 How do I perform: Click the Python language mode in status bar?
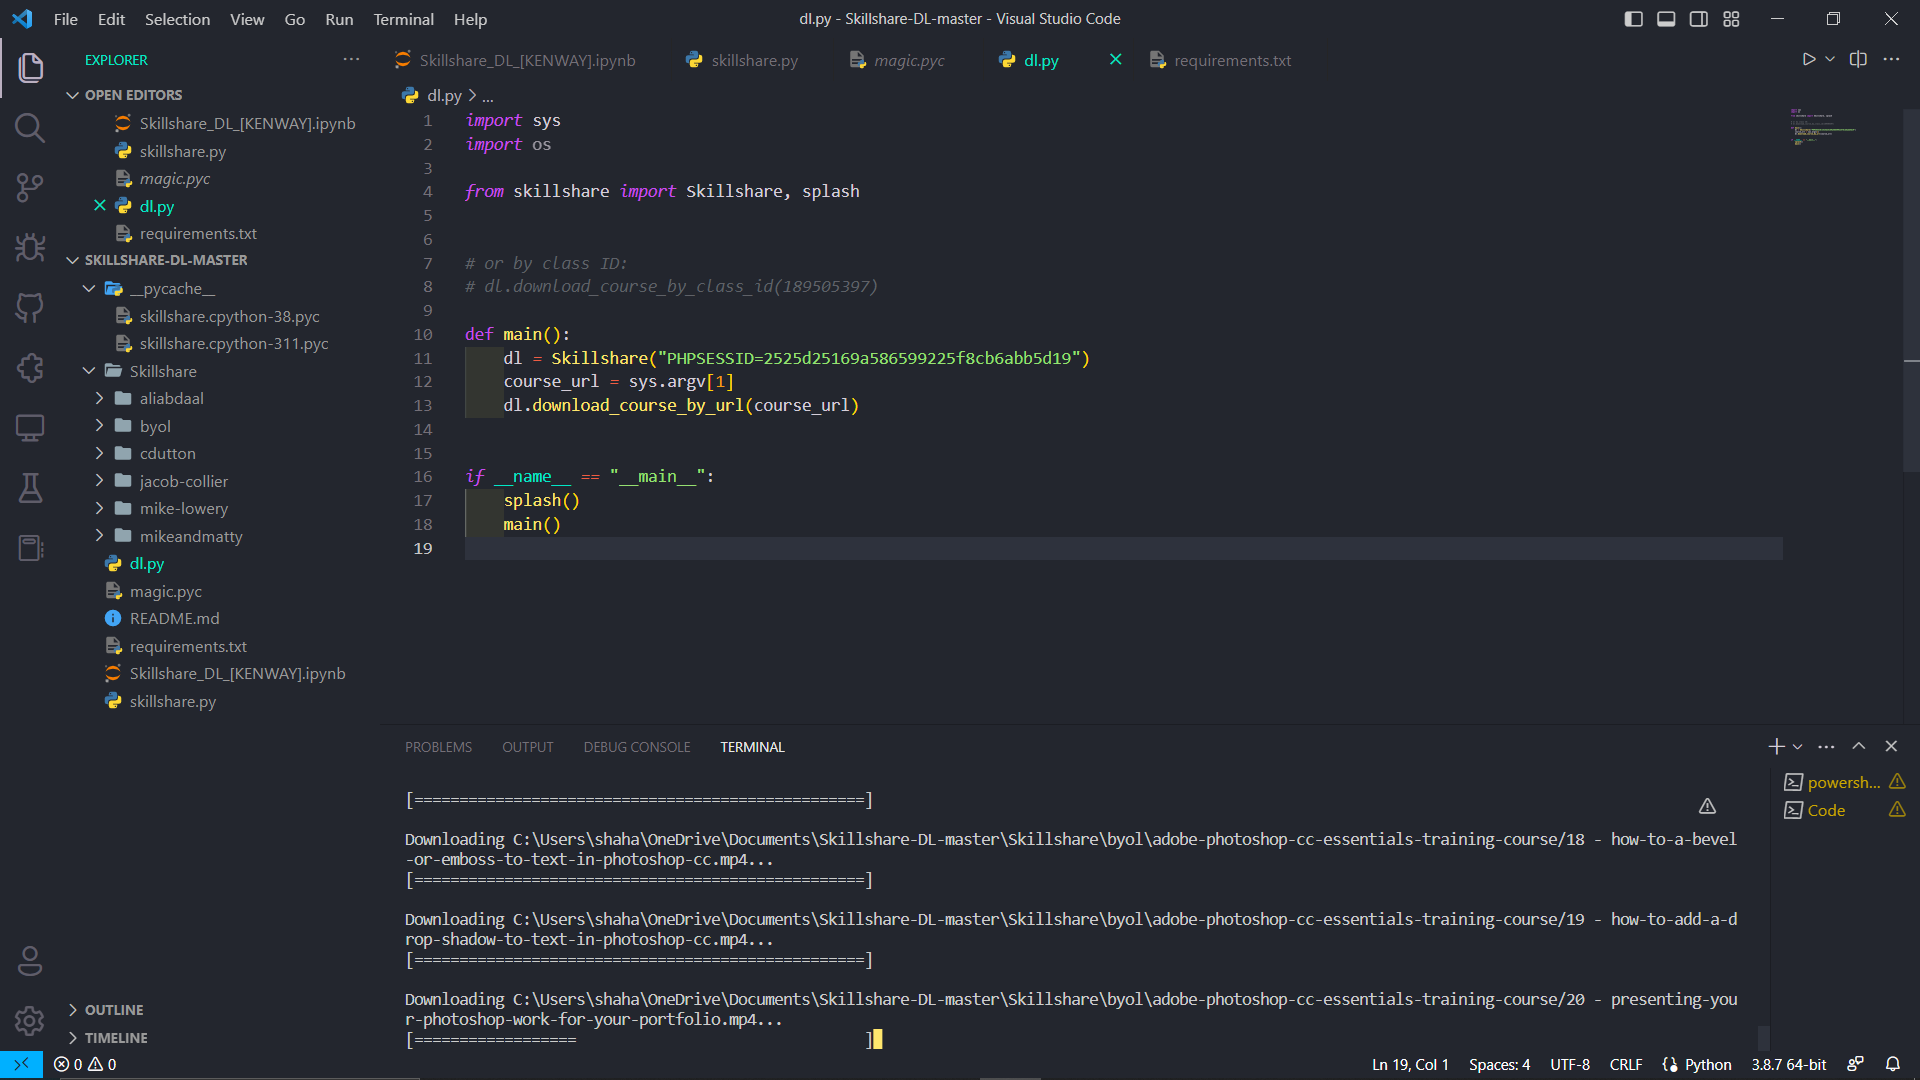click(1707, 1064)
